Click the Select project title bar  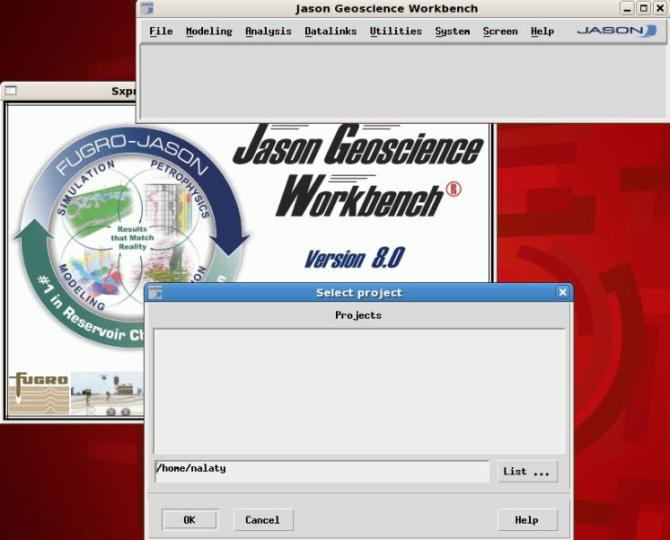(x=359, y=293)
